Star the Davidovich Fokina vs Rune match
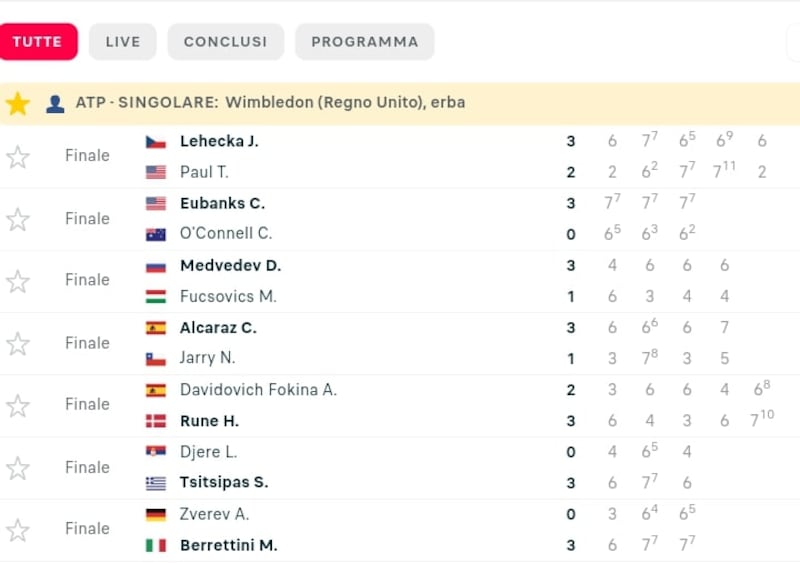The image size is (800, 563). (18, 406)
